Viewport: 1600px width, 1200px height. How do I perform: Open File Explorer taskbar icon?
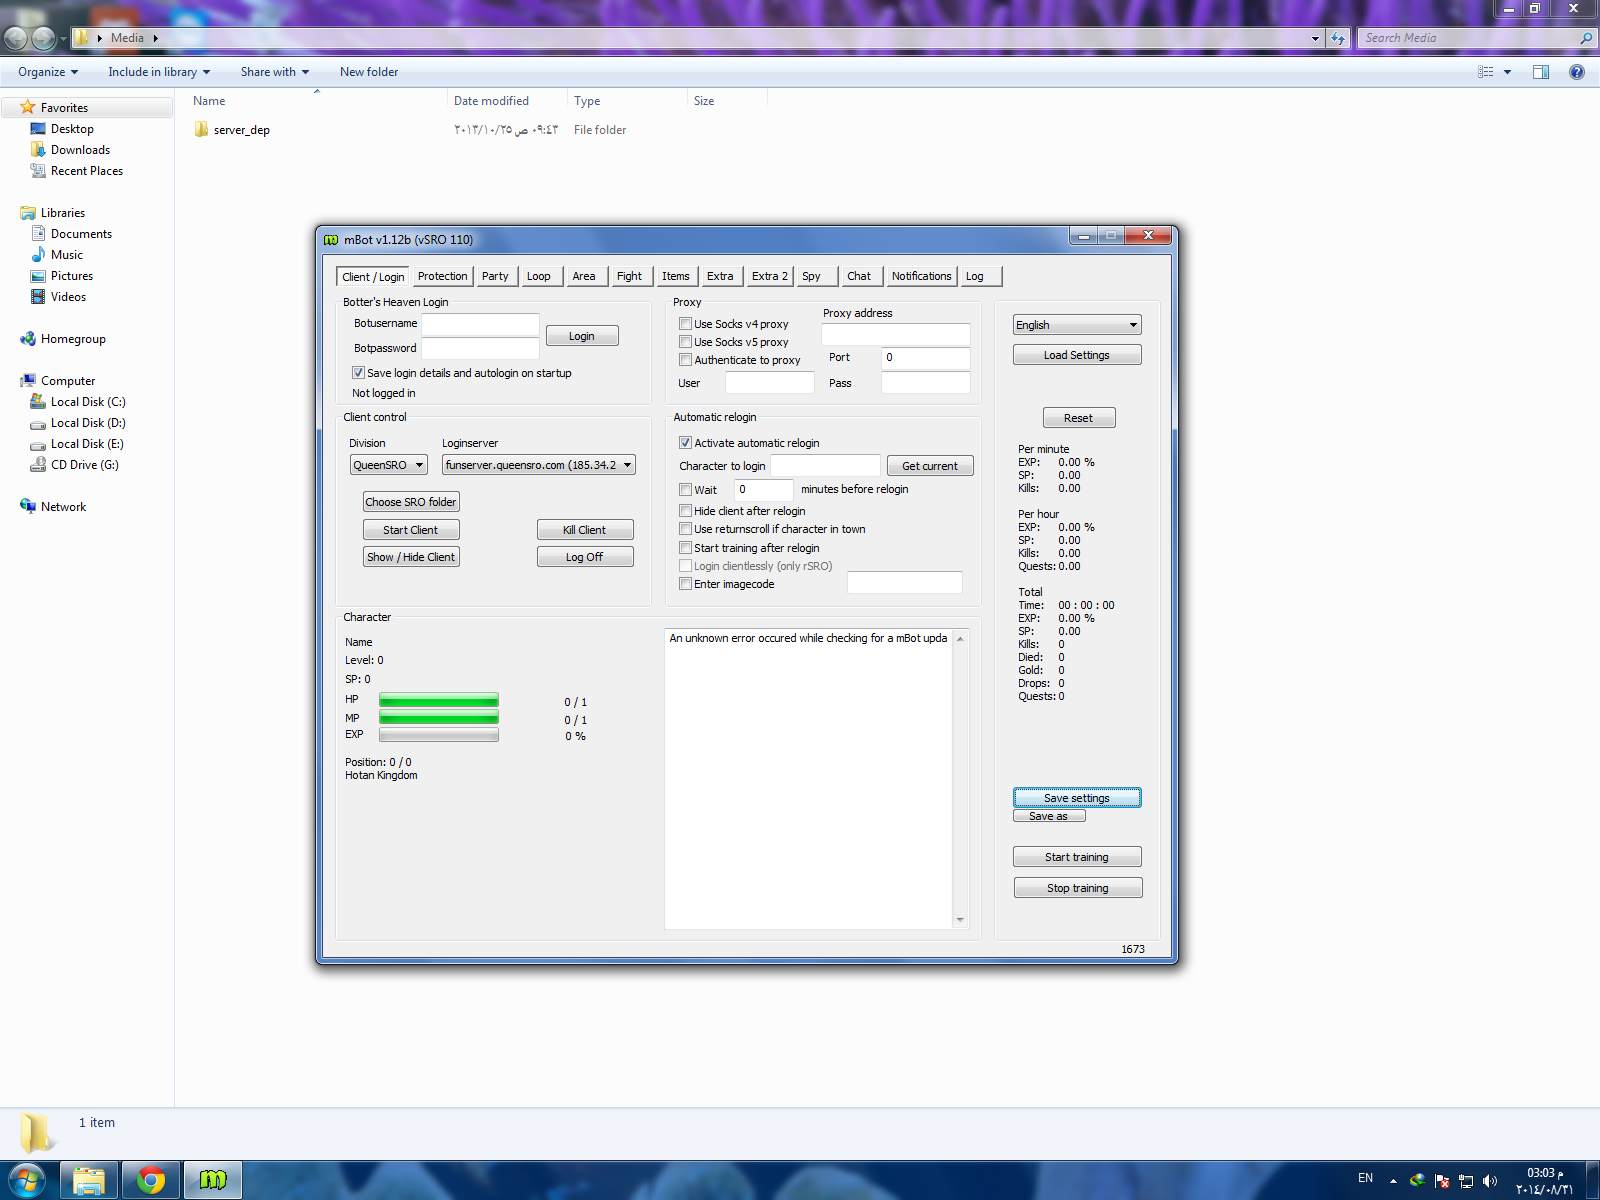[89, 1180]
